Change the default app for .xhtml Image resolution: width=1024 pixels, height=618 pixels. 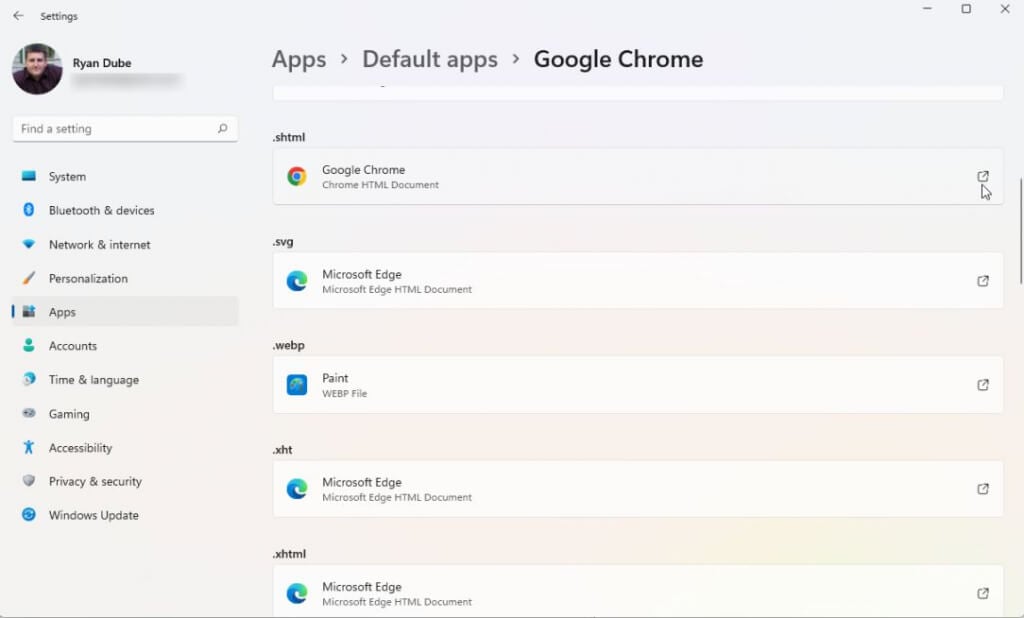637,592
